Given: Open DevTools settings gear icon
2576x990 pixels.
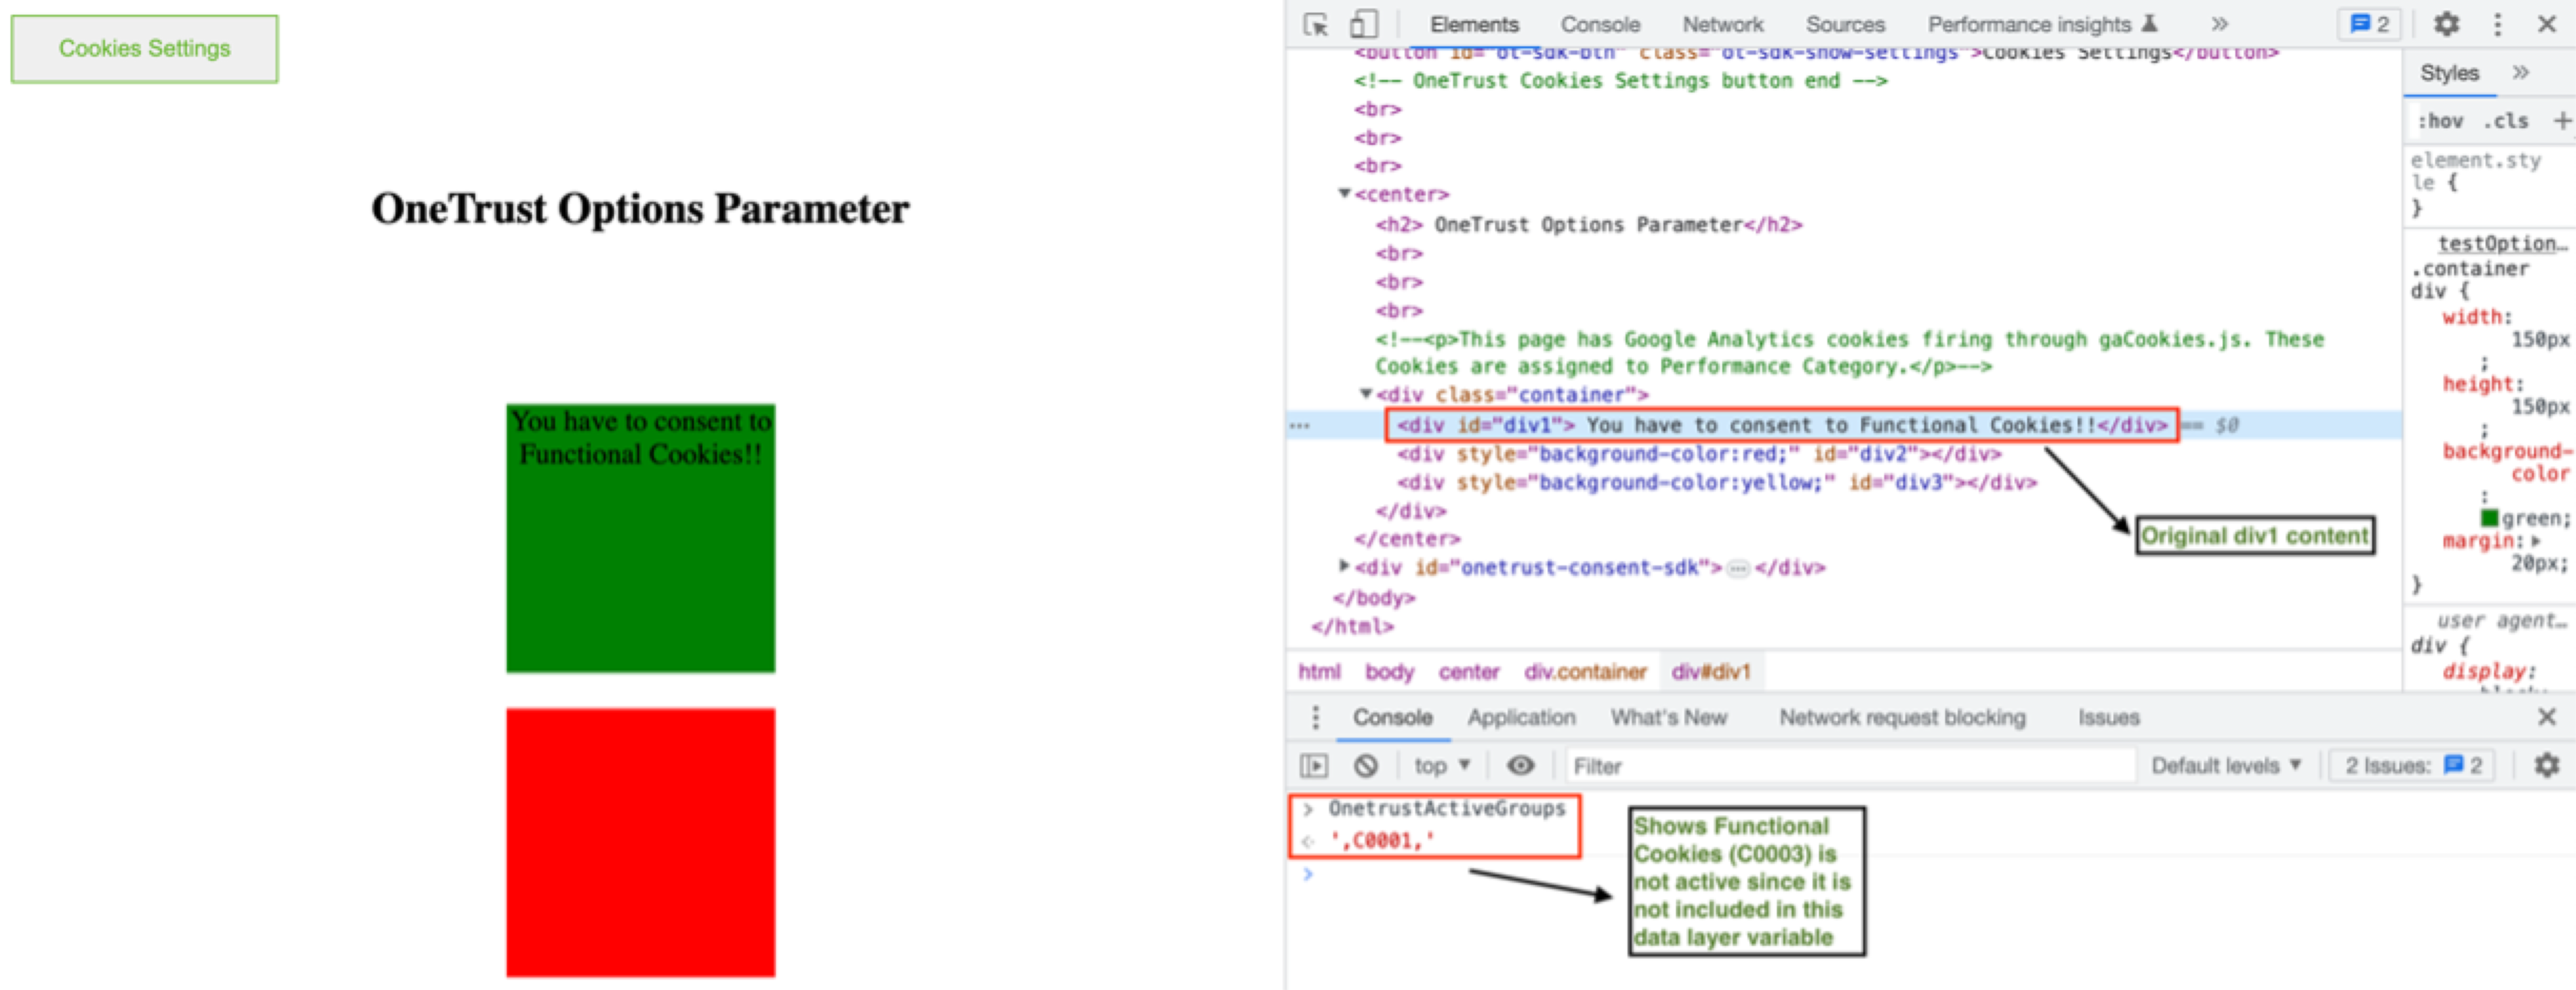Looking at the screenshot, I should [2446, 24].
